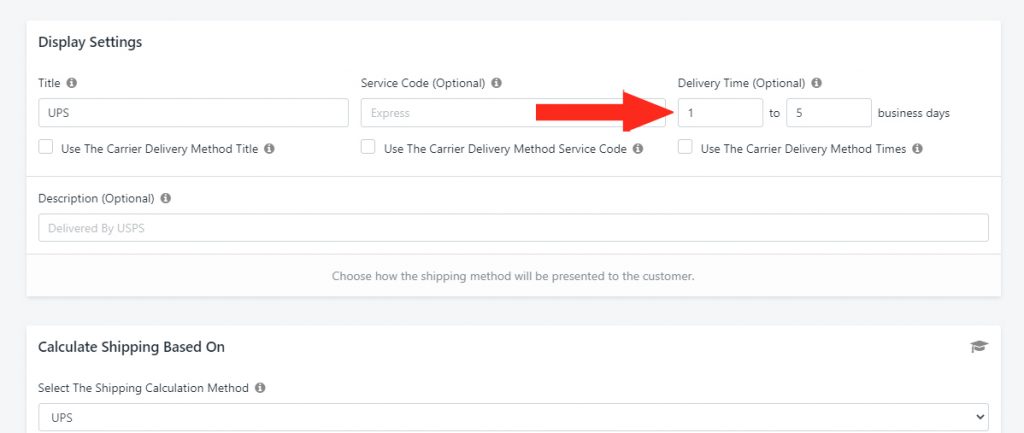Click the info icon next to Title

(x=72, y=83)
